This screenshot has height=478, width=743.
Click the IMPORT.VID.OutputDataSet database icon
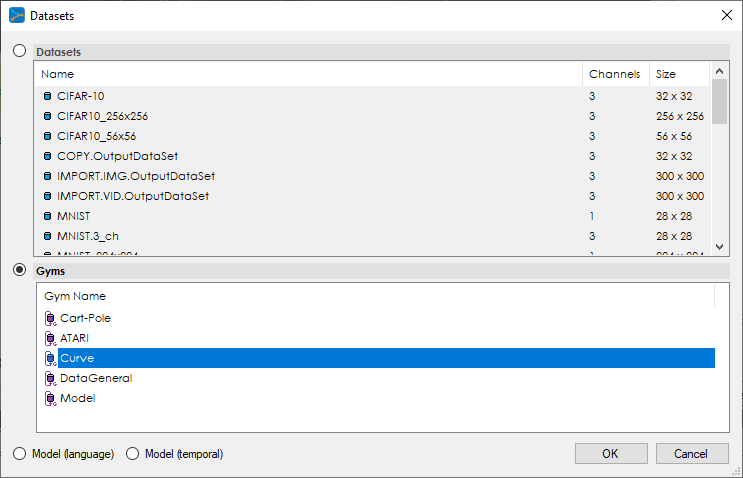[47, 196]
